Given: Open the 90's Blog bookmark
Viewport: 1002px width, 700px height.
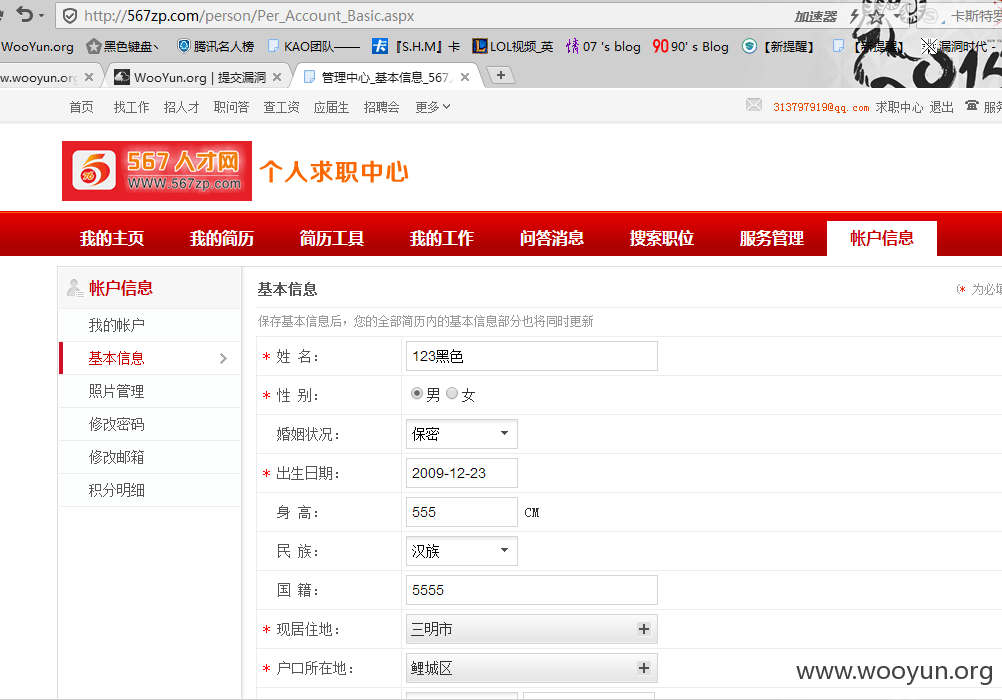Looking at the screenshot, I should (690, 47).
